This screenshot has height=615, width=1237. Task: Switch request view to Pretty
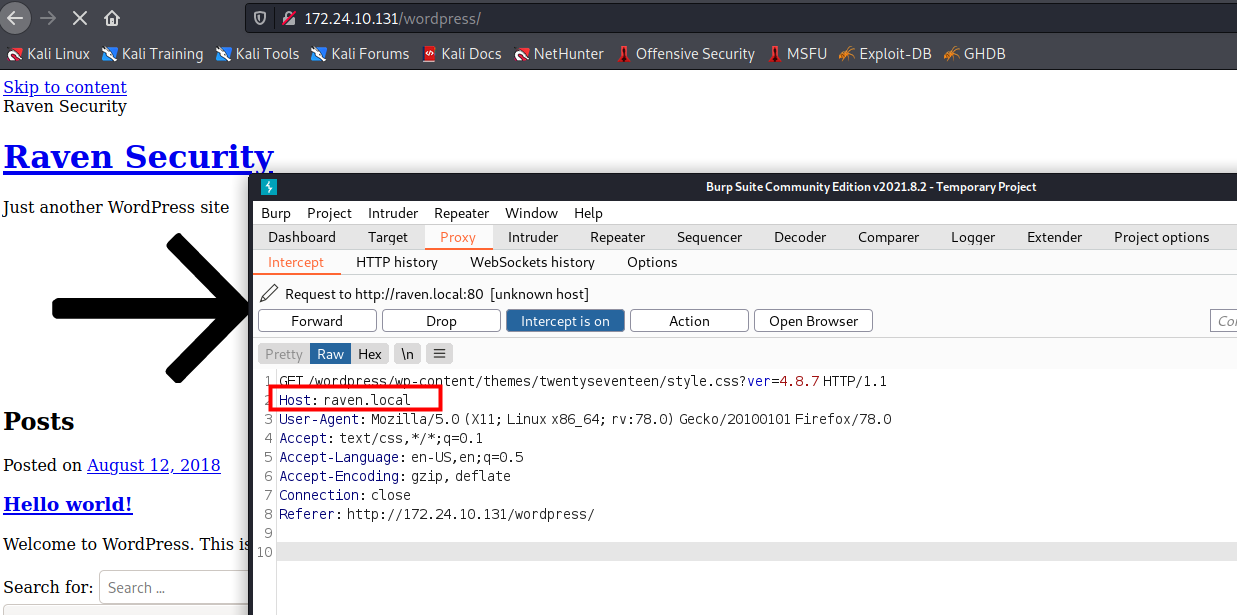pyautogui.click(x=284, y=354)
